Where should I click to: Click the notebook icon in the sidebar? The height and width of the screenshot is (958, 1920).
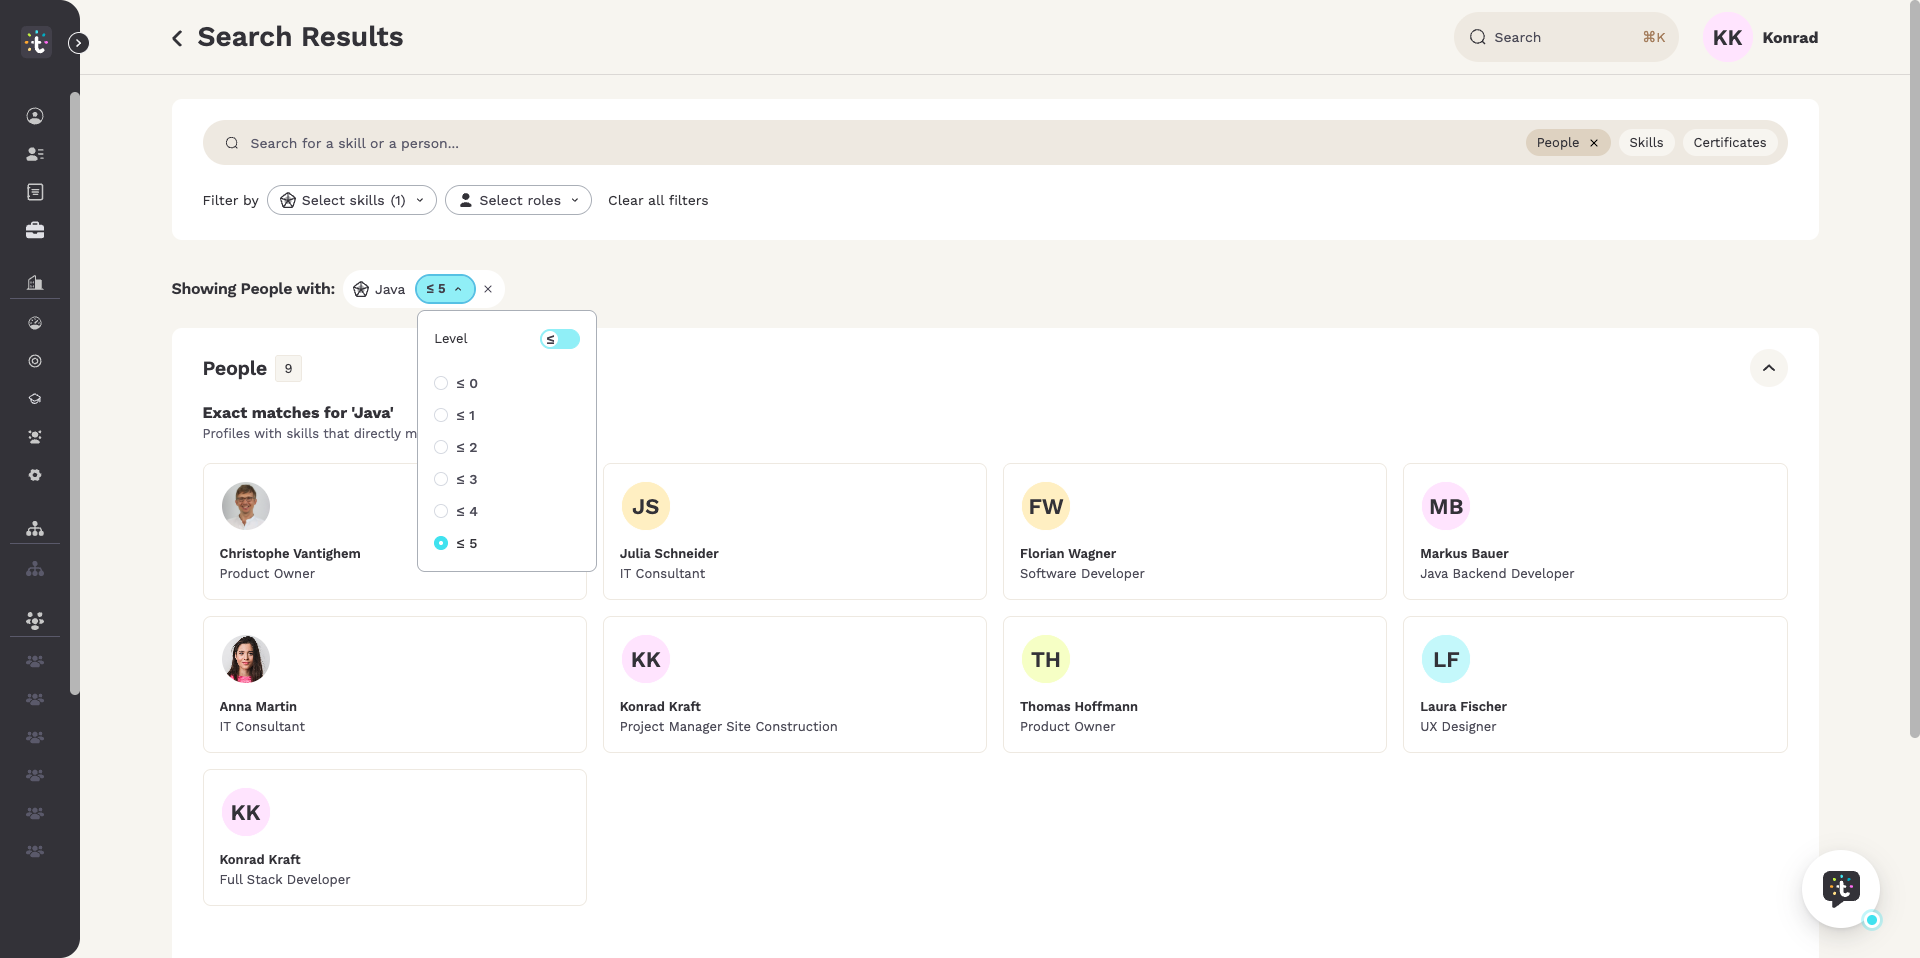(x=35, y=192)
